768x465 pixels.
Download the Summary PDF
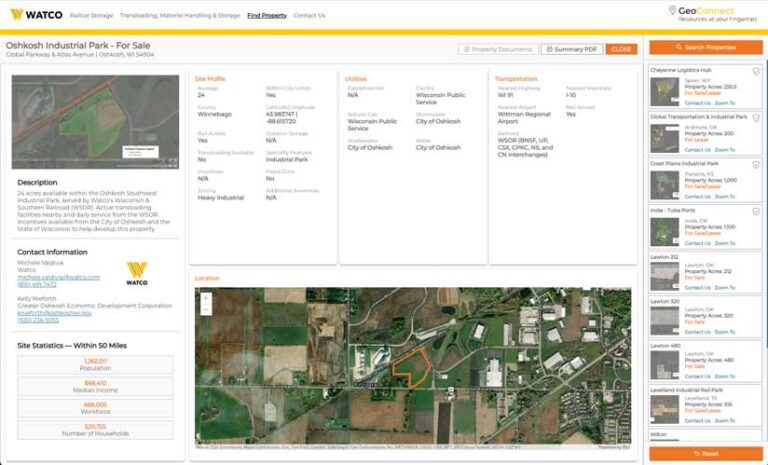[x=572, y=49]
